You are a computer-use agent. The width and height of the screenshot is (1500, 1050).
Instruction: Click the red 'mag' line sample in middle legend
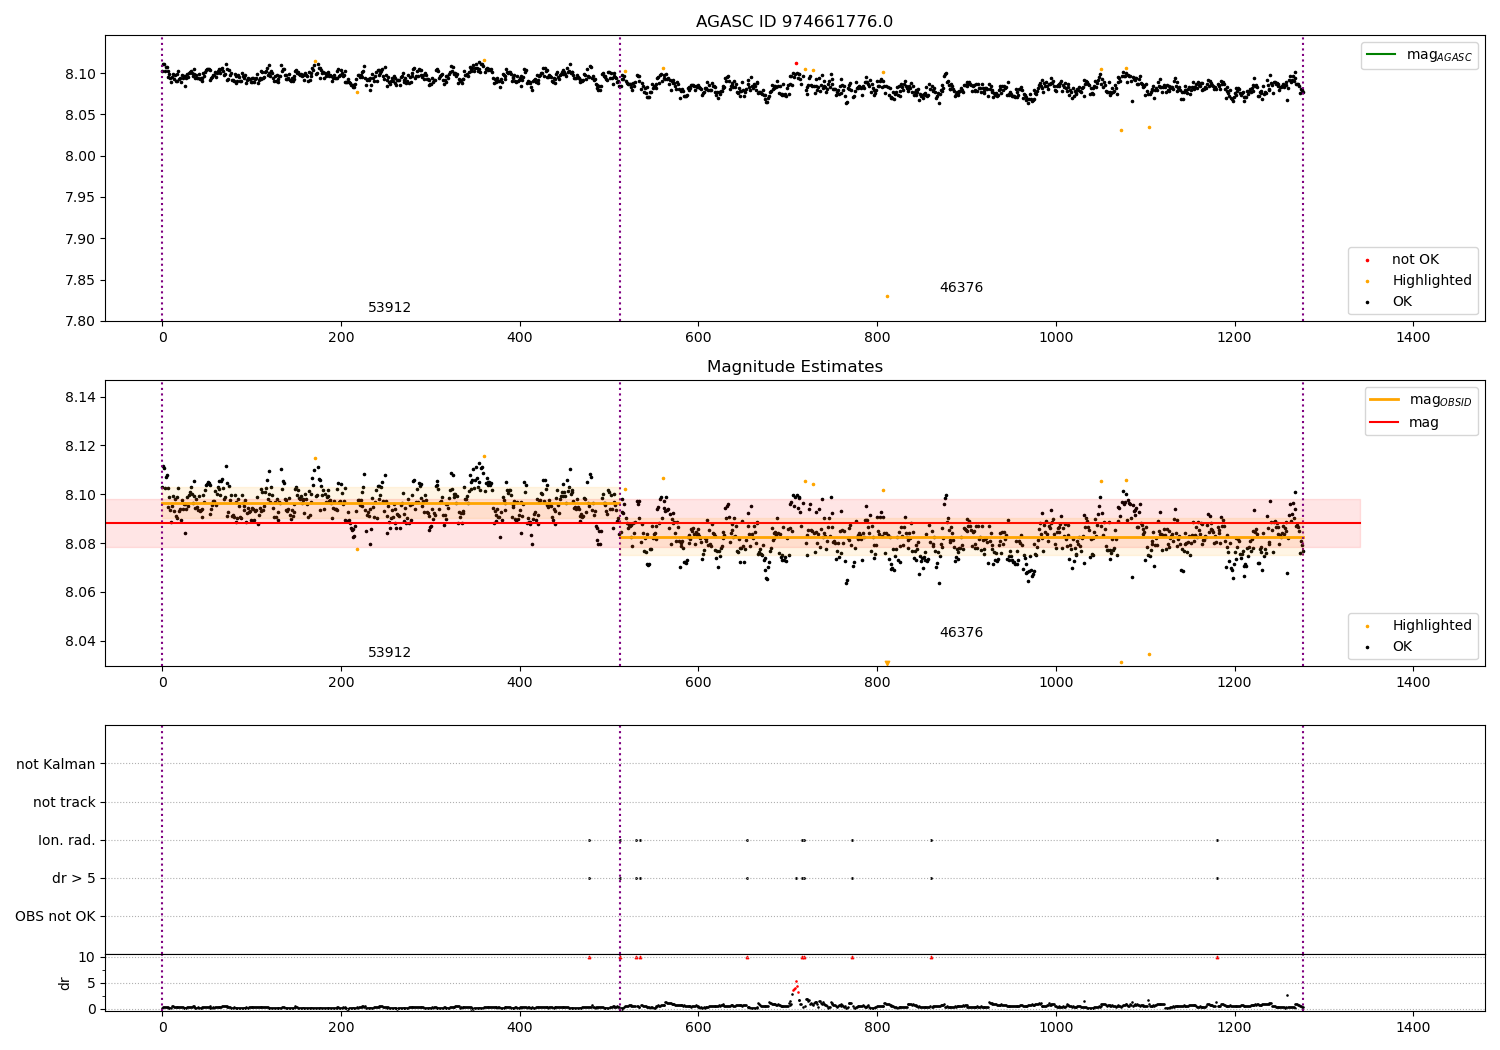(x=1385, y=423)
